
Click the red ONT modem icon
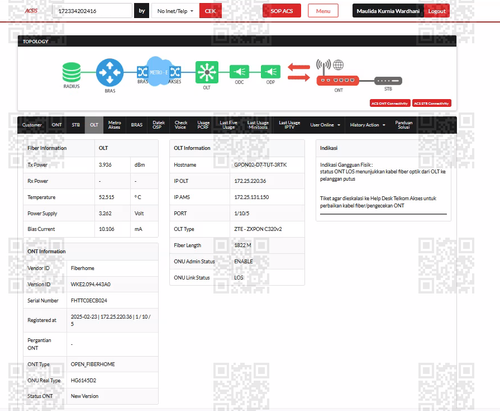click(x=338, y=81)
